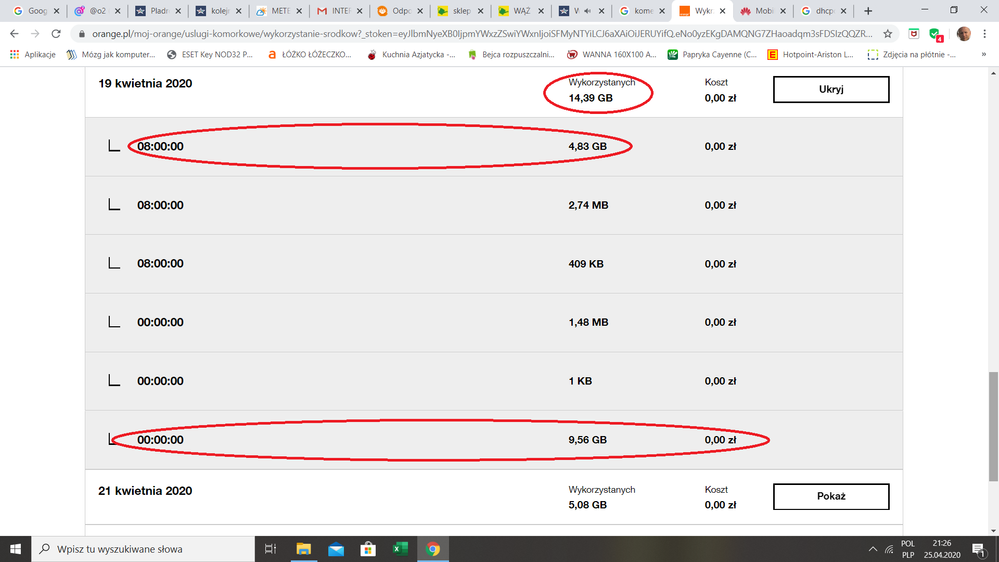Open bookmark Bejca rozpuszczalni
The height and width of the screenshot is (562, 999).
(x=511, y=55)
